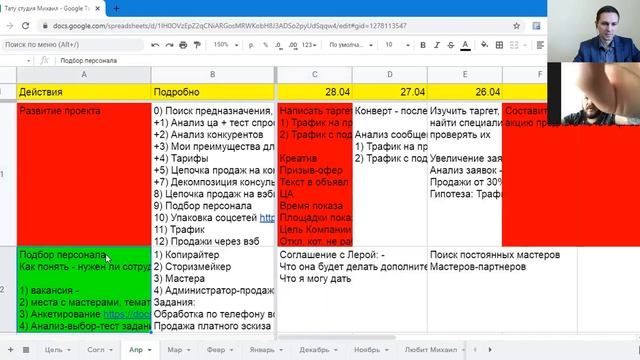Switch to the Любит Михаил sheet tab
640x360 pixels.
click(431, 350)
